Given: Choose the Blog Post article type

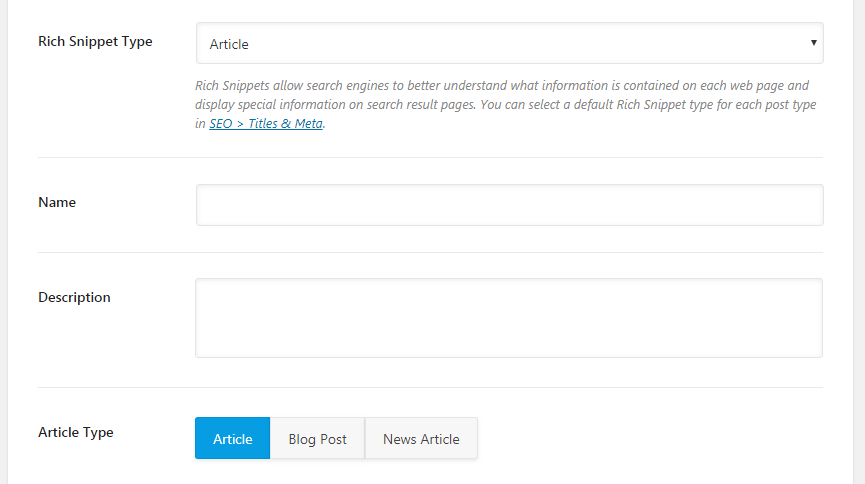Looking at the screenshot, I should pyautogui.click(x=317, y=438).
